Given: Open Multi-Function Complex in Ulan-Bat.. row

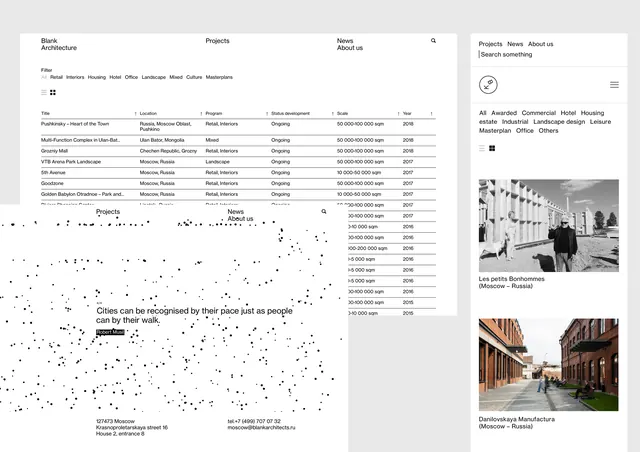Looking at the screenshot, I should click(x=238, y=140).
